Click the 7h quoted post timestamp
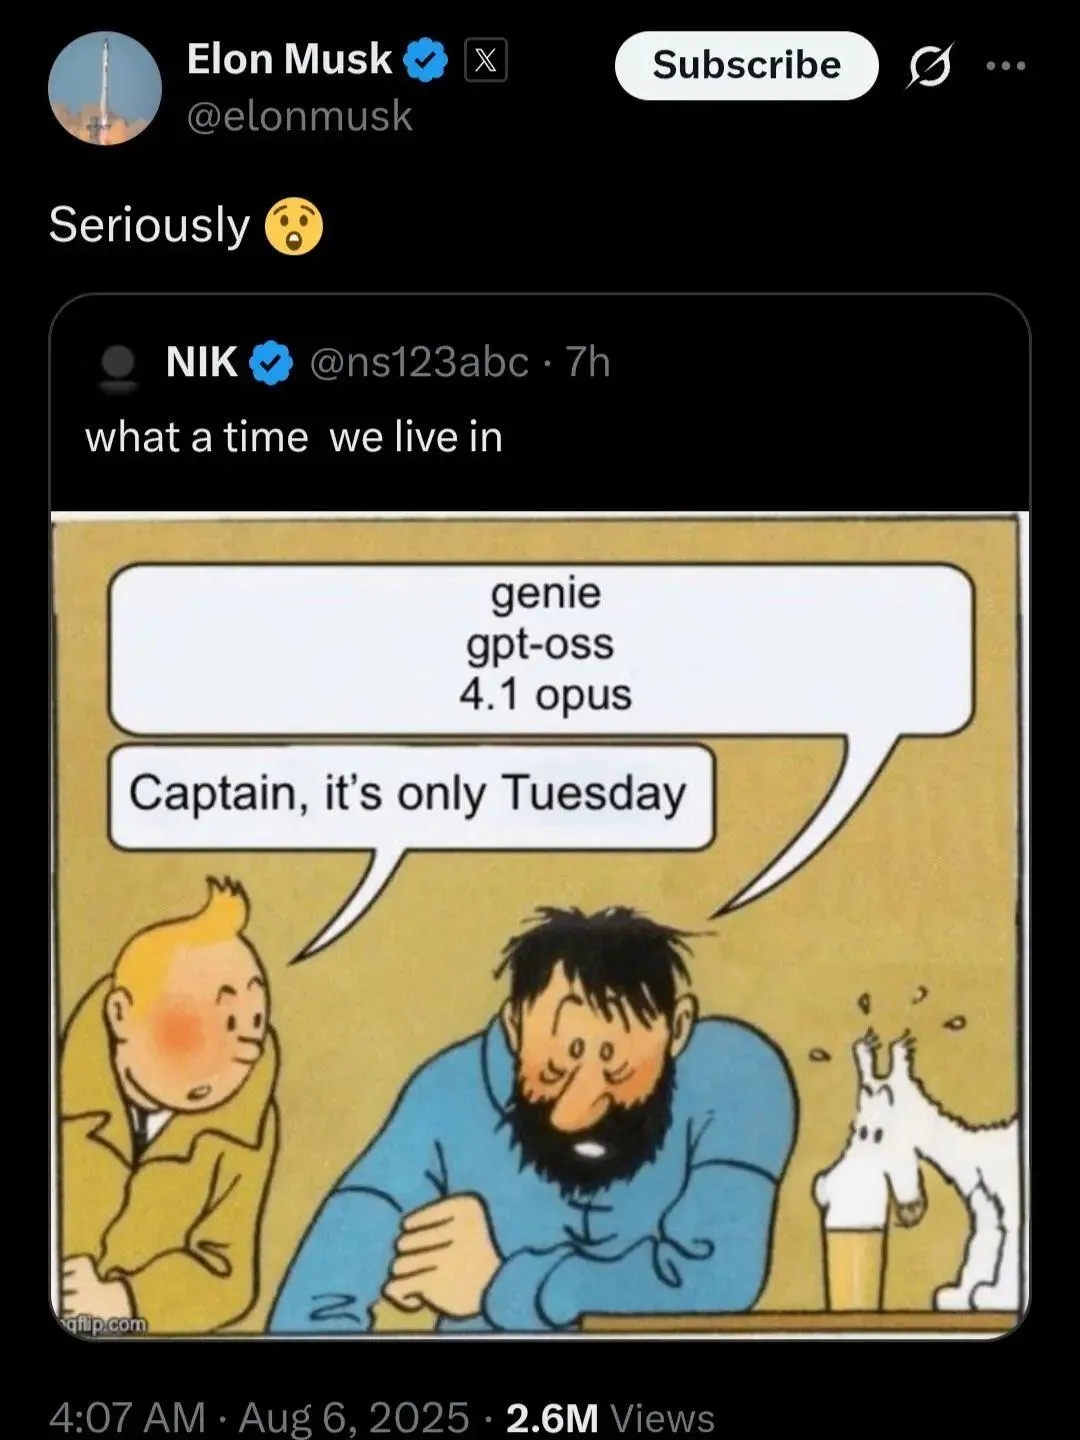The width and height of the screenshot is (1080, 1440). click(589, 362)
